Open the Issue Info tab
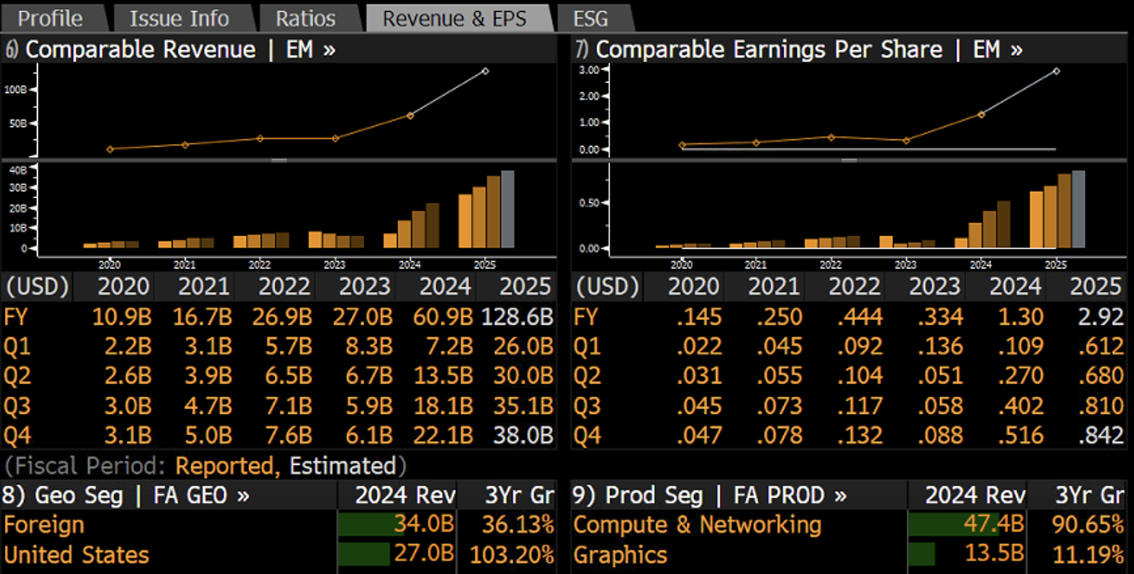Image resolution: width=1134 pixels, height=574 pixels. pos(179,18)
